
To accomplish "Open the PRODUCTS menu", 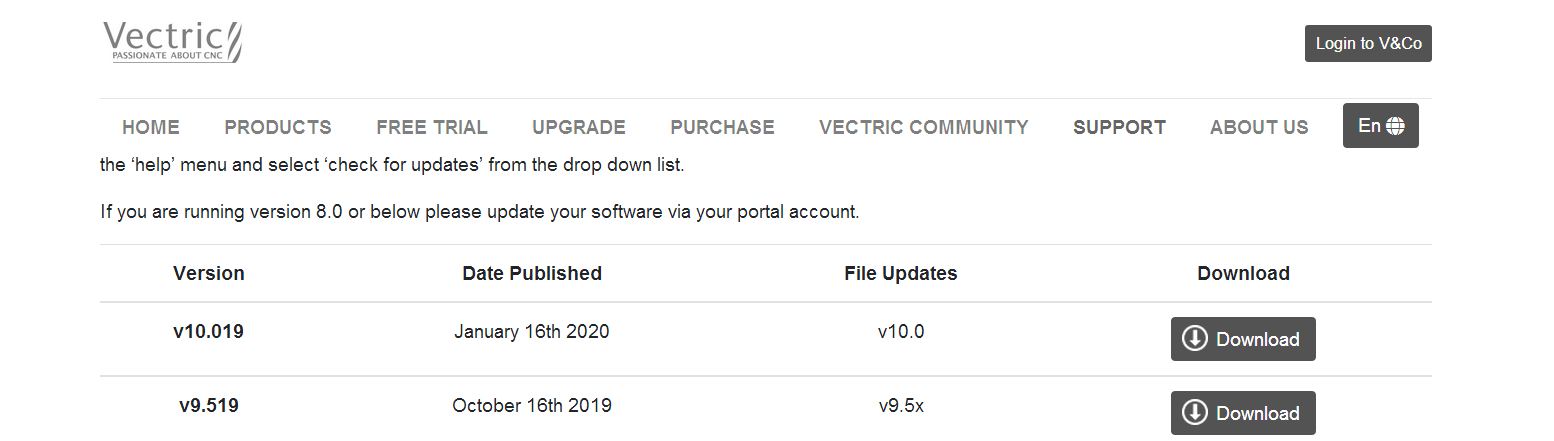I will pos(278,128).
